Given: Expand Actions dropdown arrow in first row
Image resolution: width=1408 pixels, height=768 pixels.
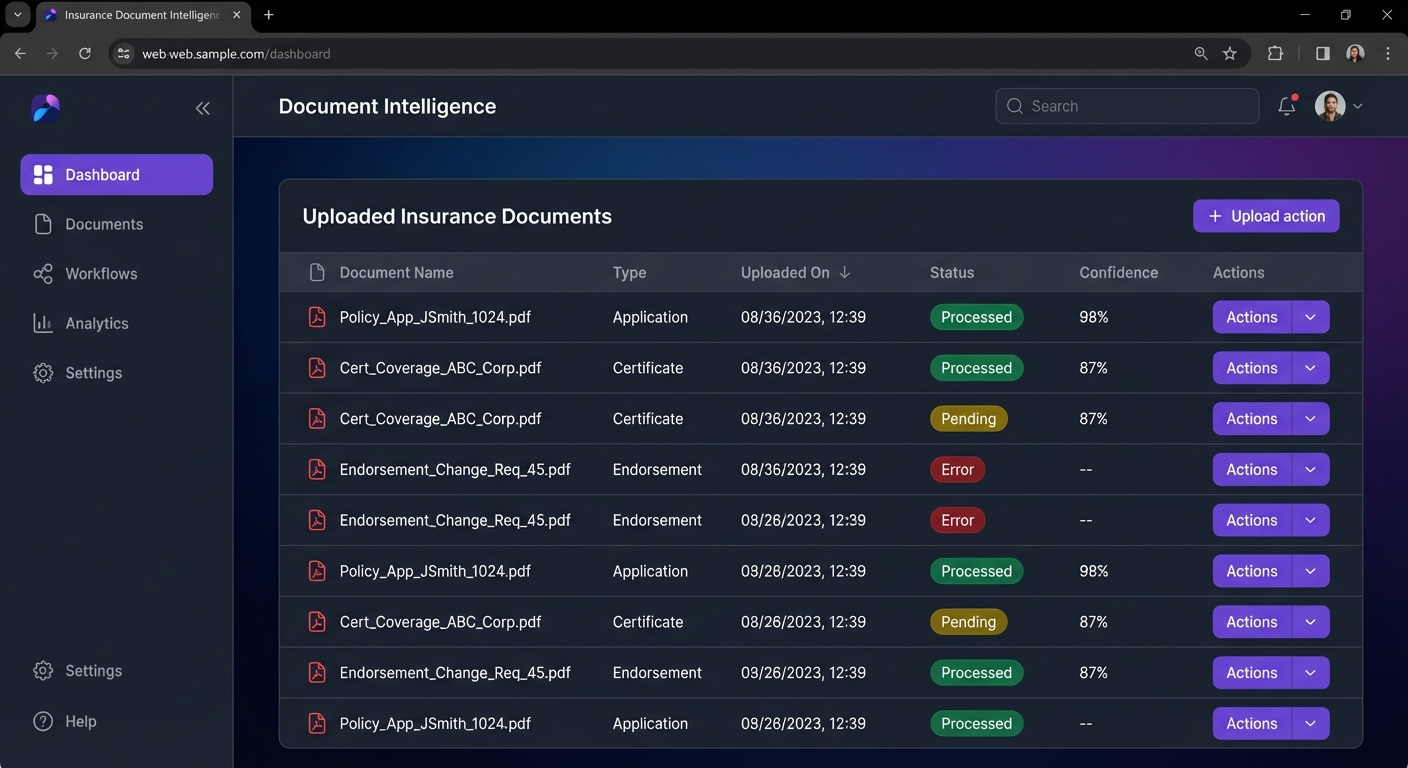Looking at the screenshot, I should click(x=1310, y=317).
